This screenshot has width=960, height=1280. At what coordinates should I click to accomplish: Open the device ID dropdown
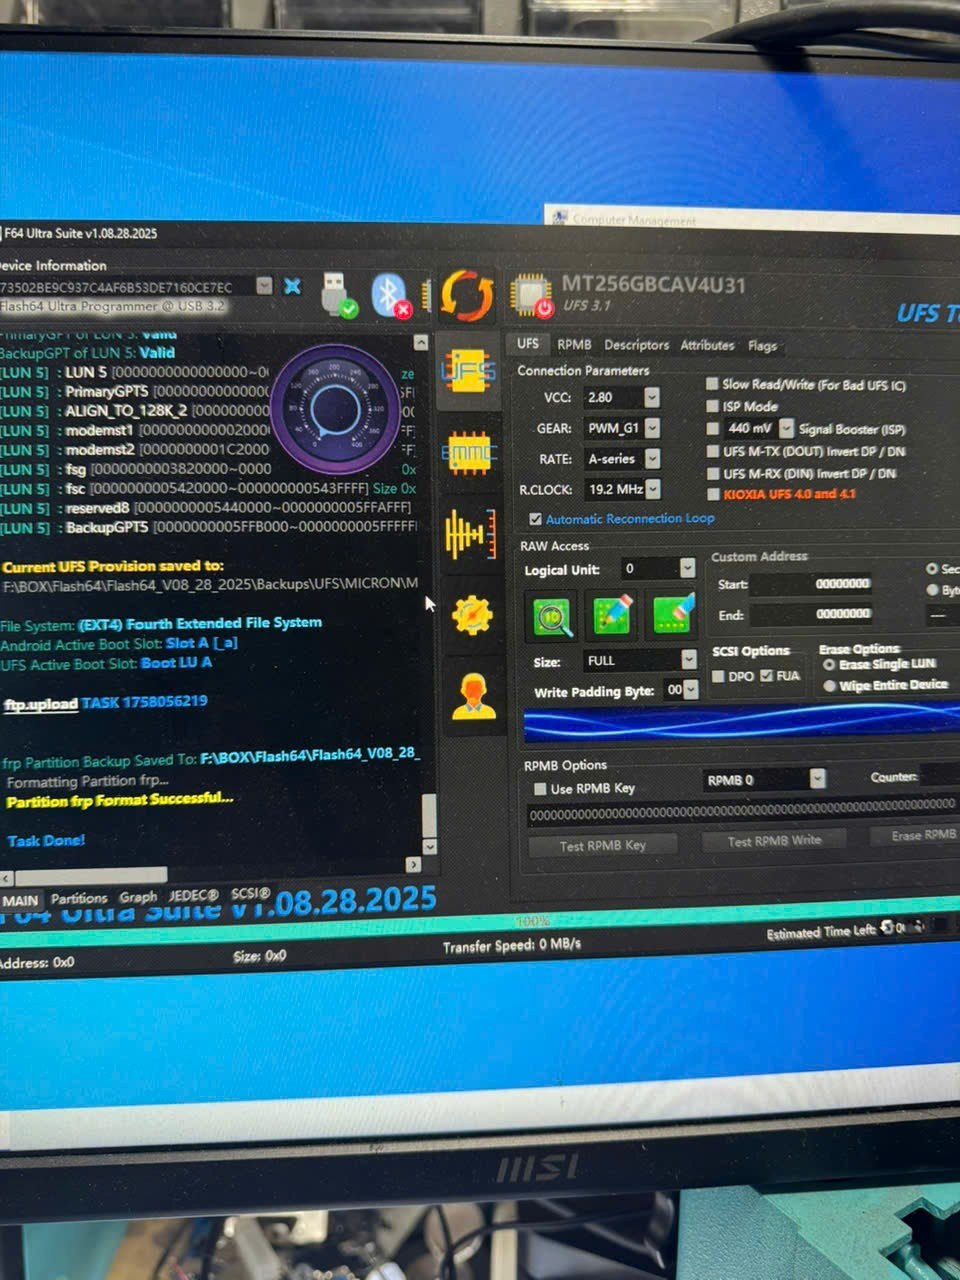pos(264,286)
